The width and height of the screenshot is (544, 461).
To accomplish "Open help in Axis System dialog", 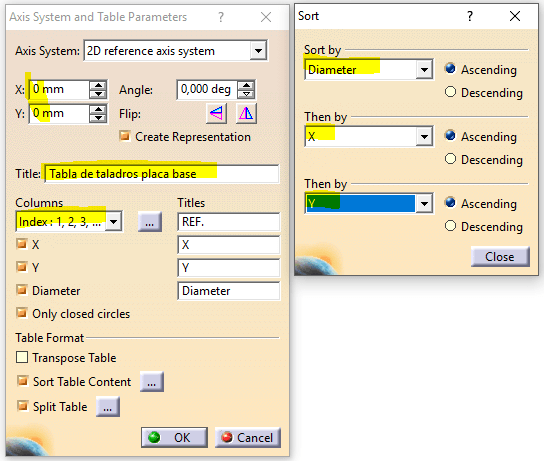I will click(221, 17).
